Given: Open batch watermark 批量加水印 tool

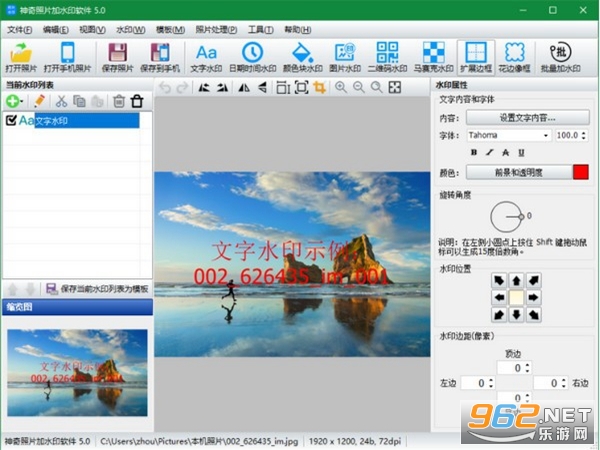Looking at the screenshot, I should point(560,57).
